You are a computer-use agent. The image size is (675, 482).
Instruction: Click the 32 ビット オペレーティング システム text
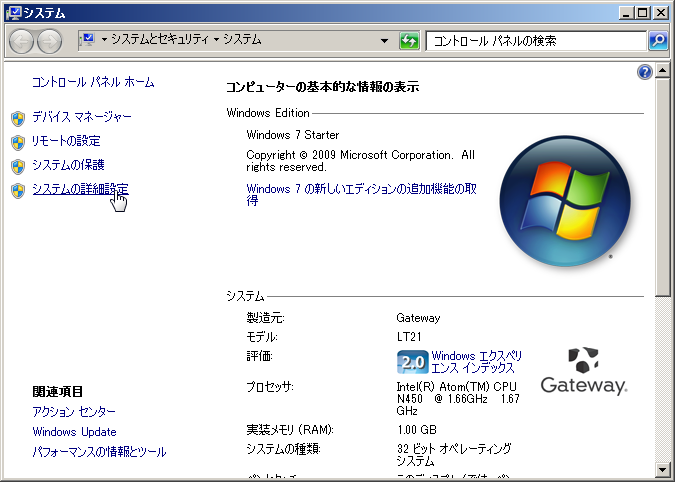point(454,455)
